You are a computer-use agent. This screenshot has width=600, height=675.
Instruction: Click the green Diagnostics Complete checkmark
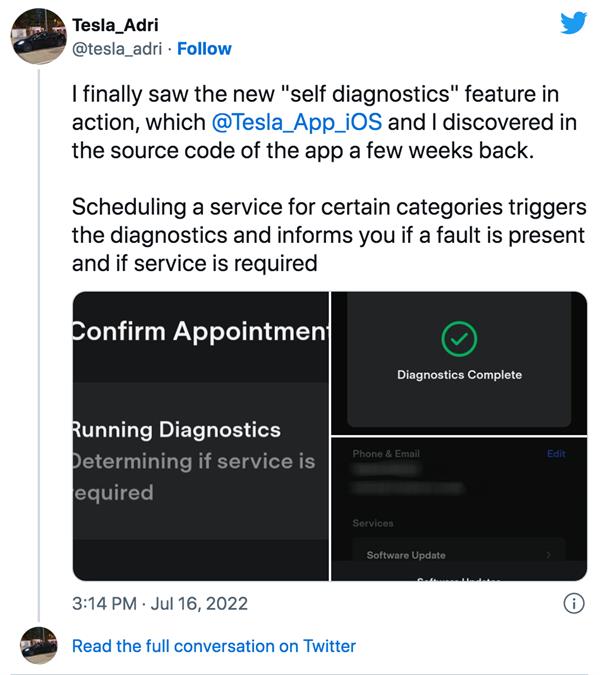459,340
